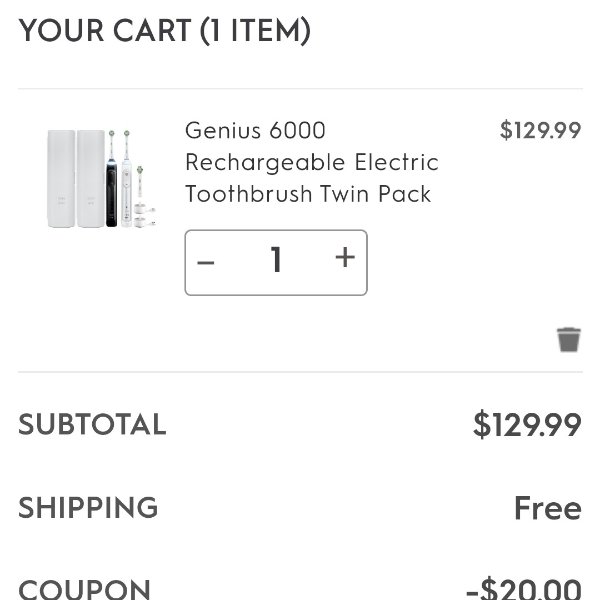Click the SHIPPING label

[88, 507]
